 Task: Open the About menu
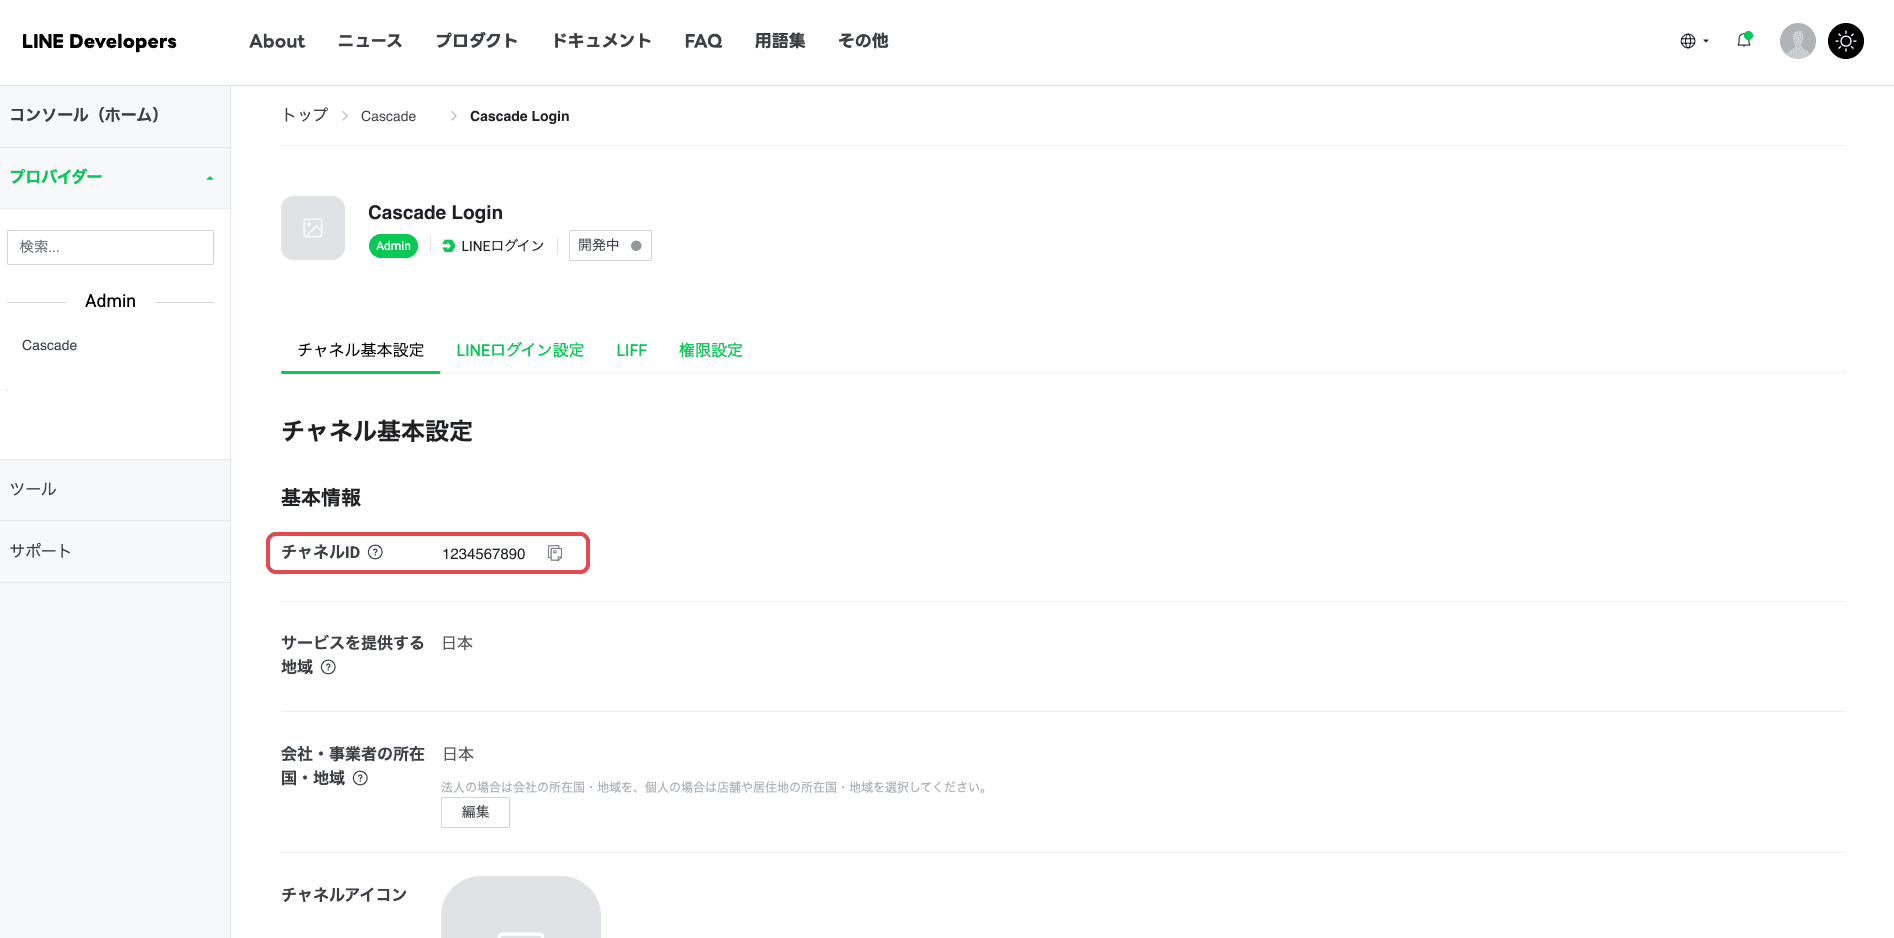(x=277, y=41)
